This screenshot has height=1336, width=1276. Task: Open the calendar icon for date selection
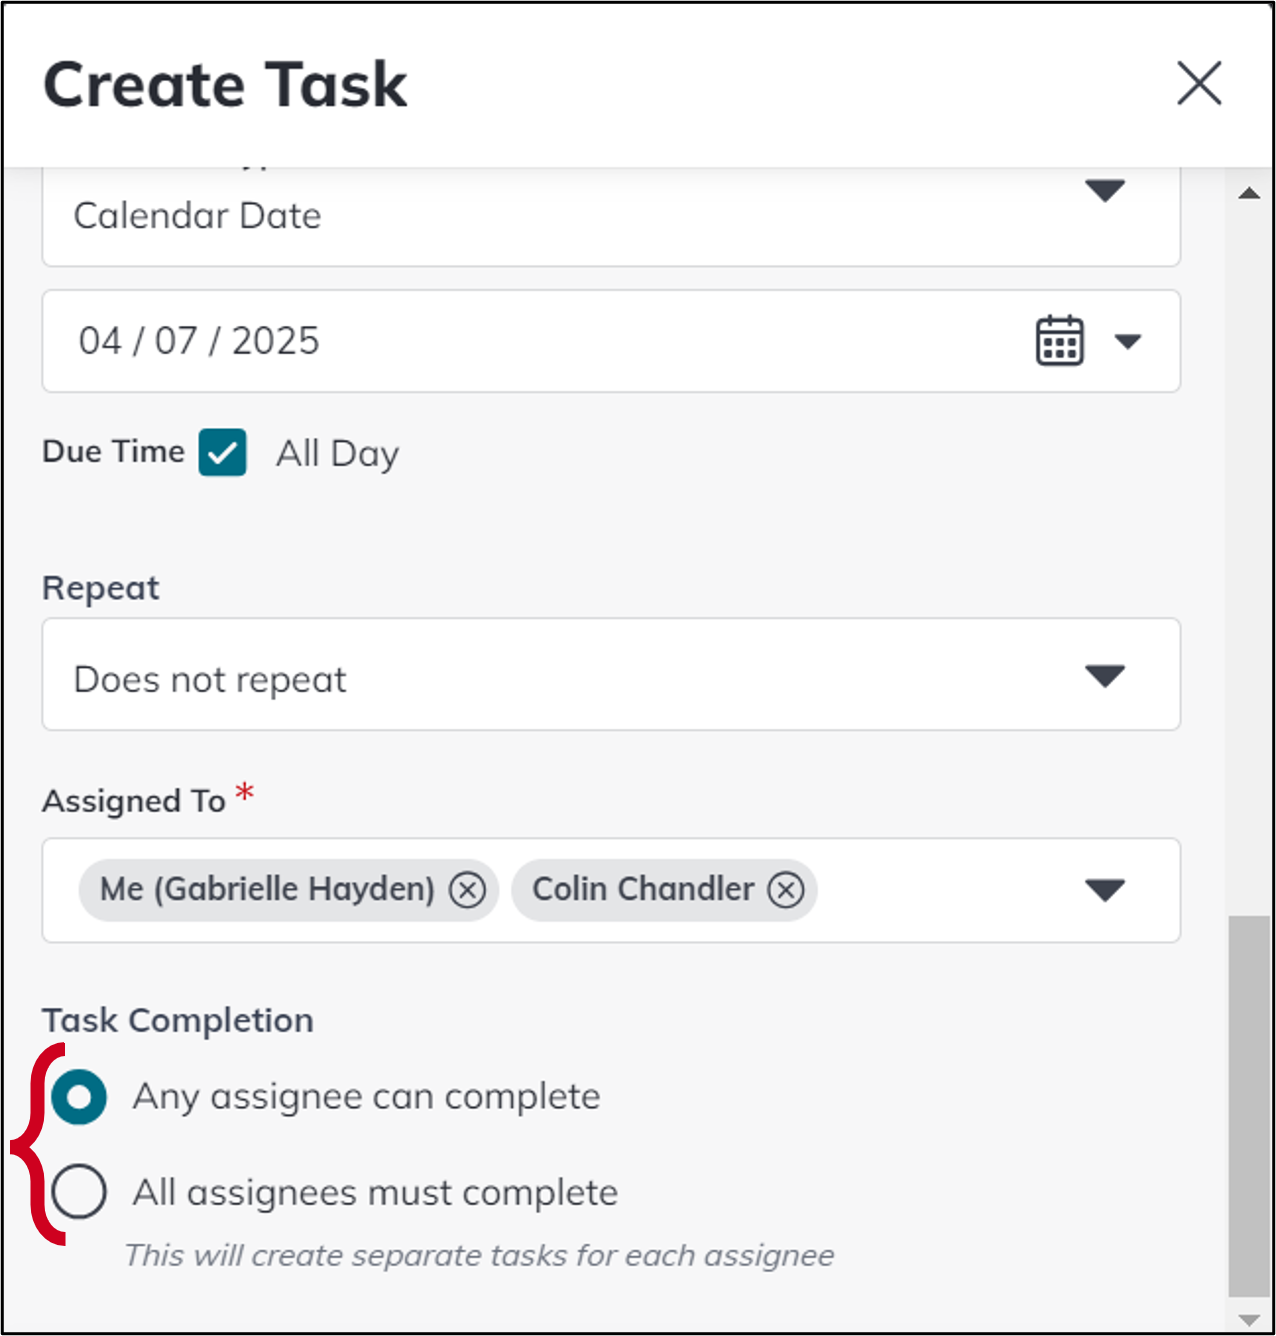point(1059,341)
